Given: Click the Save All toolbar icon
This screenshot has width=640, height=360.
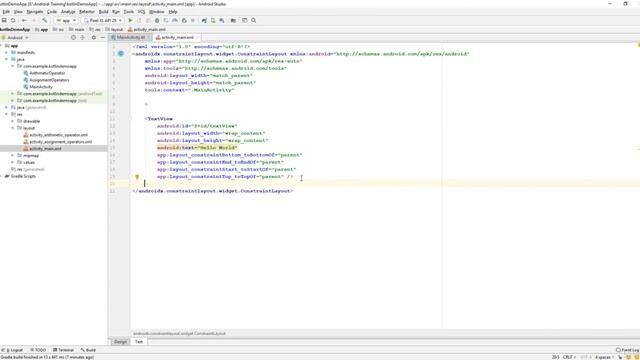Looking at the screenshot, I should click(x=4, y=20).
